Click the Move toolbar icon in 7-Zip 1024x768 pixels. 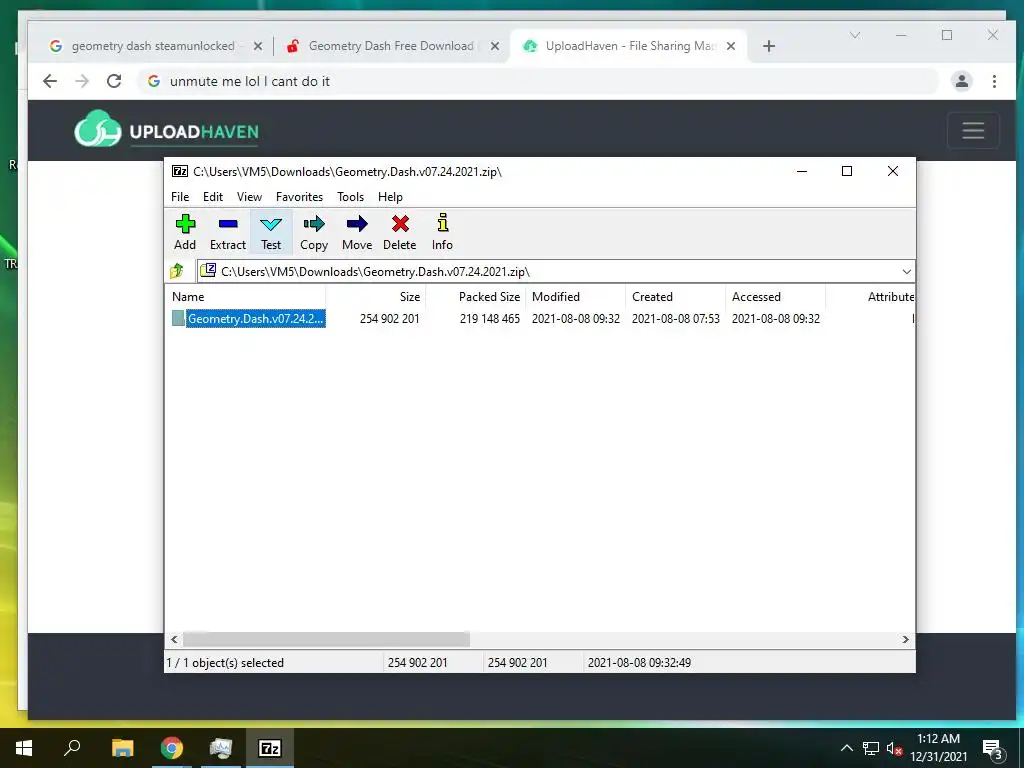357,232
